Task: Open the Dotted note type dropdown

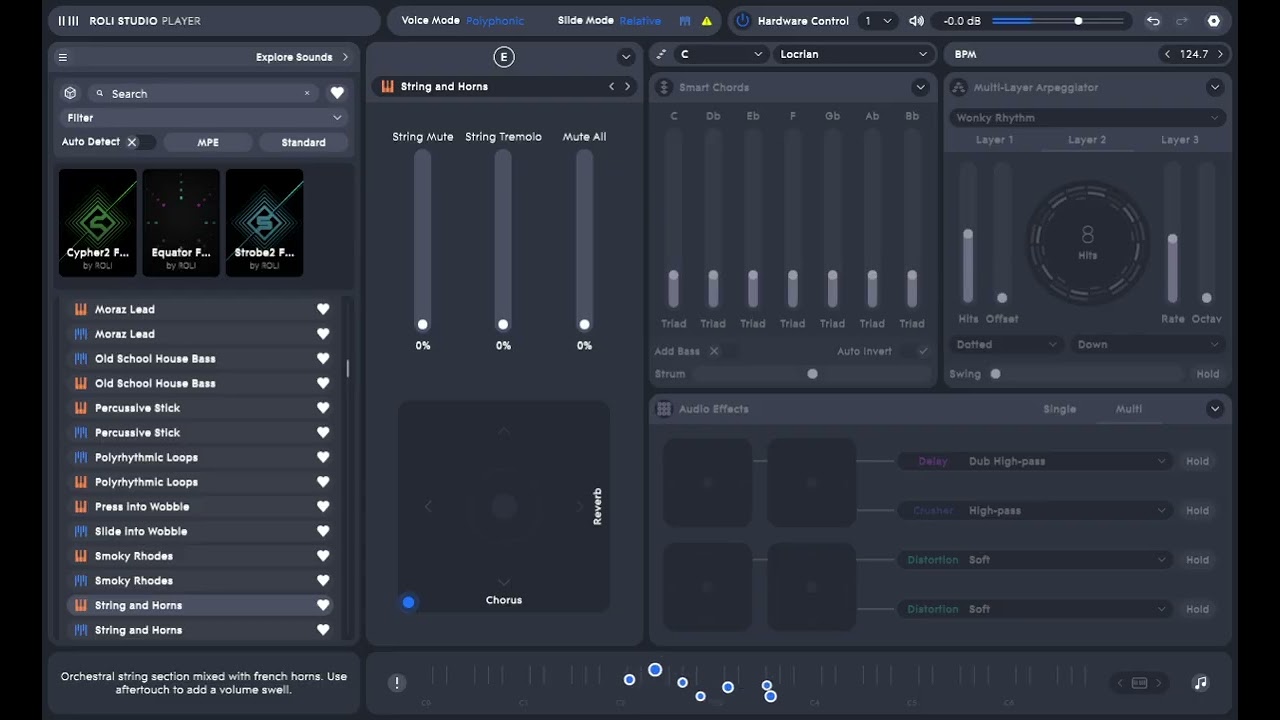Action: pyautogui.click(x=1006, y=345)
